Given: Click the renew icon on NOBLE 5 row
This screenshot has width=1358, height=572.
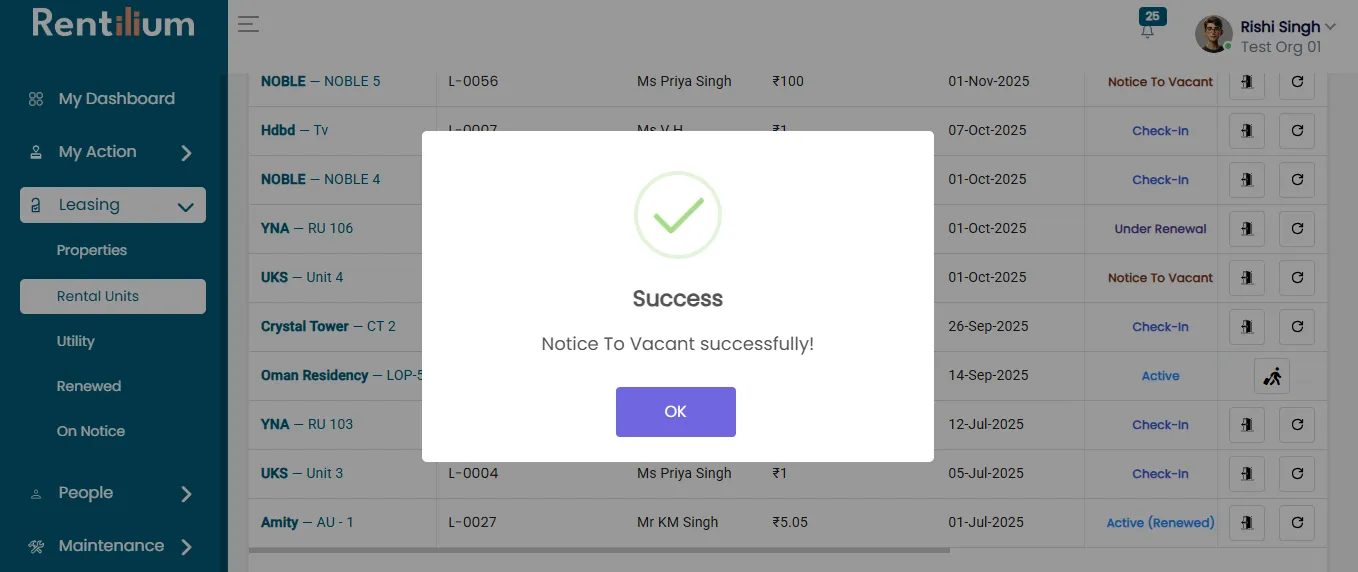Looking at the screenshot, I should tap(1297, 82).
